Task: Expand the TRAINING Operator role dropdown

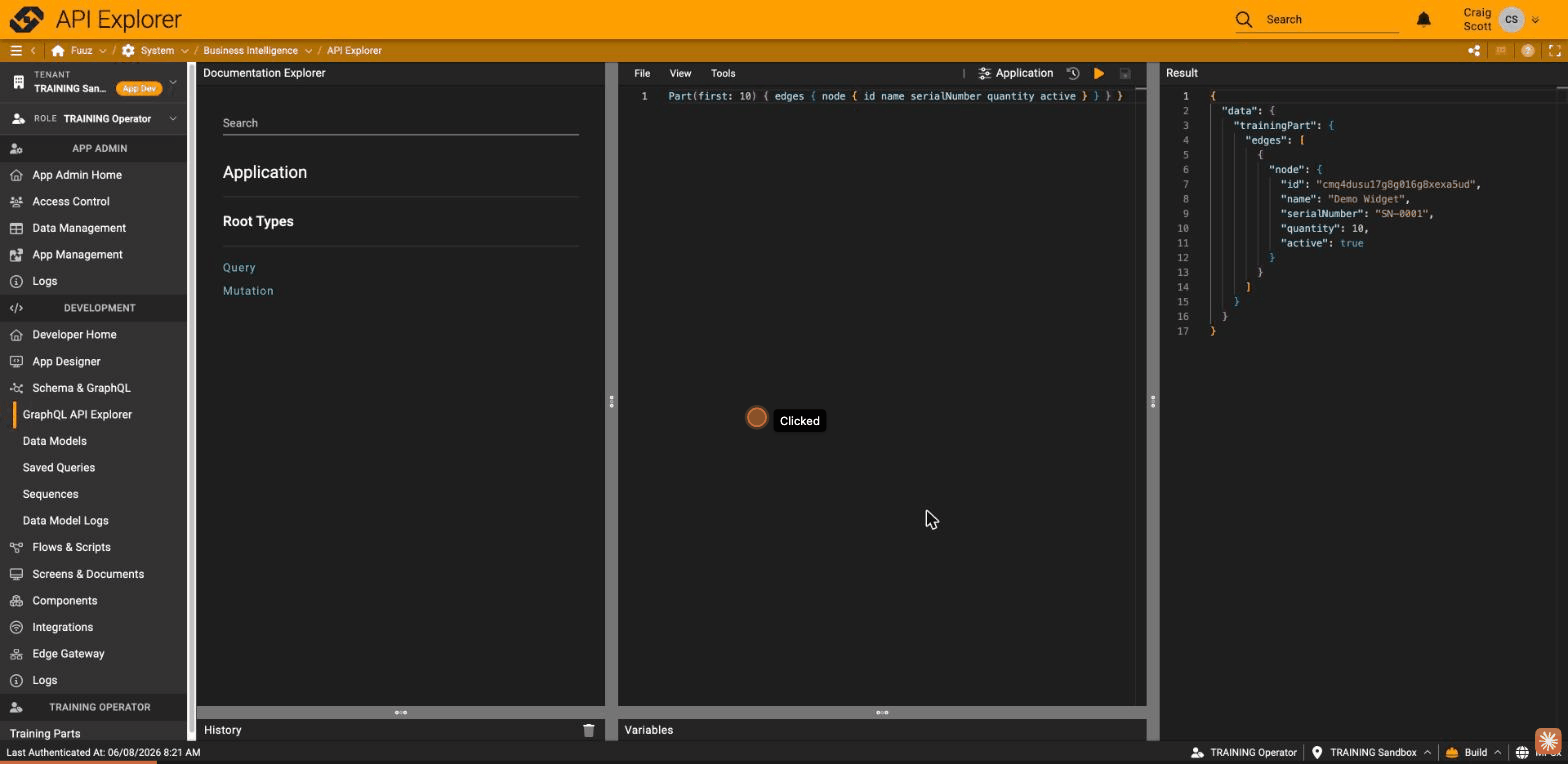Action: click(x=173, y=119)
